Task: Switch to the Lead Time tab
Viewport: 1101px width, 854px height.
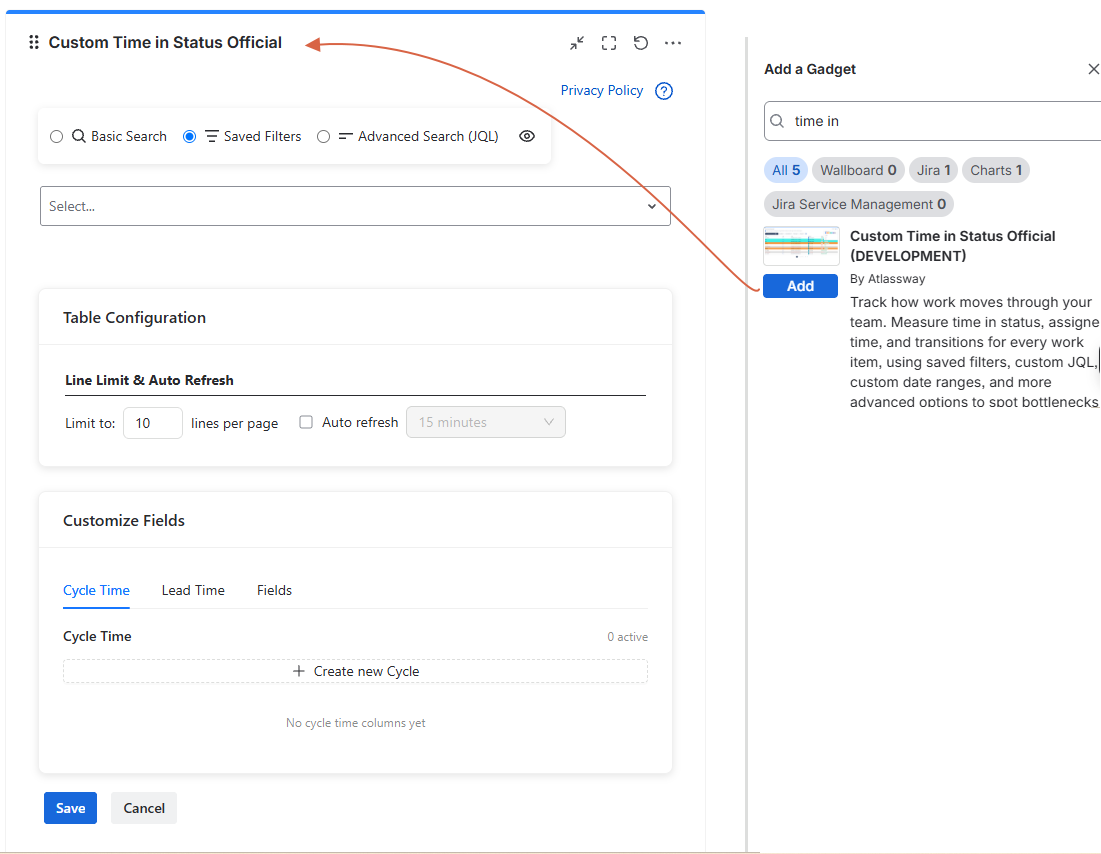Action: (193, 591)
